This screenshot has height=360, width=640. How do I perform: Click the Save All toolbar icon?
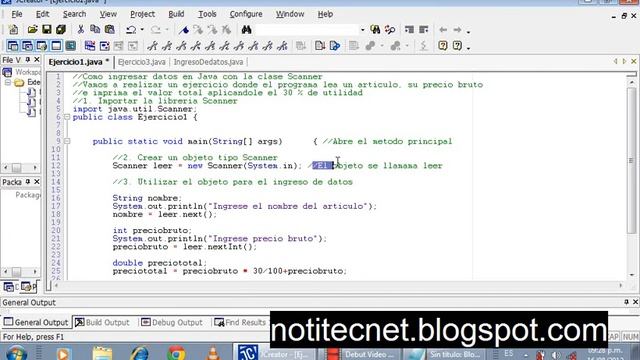(61, 29)
